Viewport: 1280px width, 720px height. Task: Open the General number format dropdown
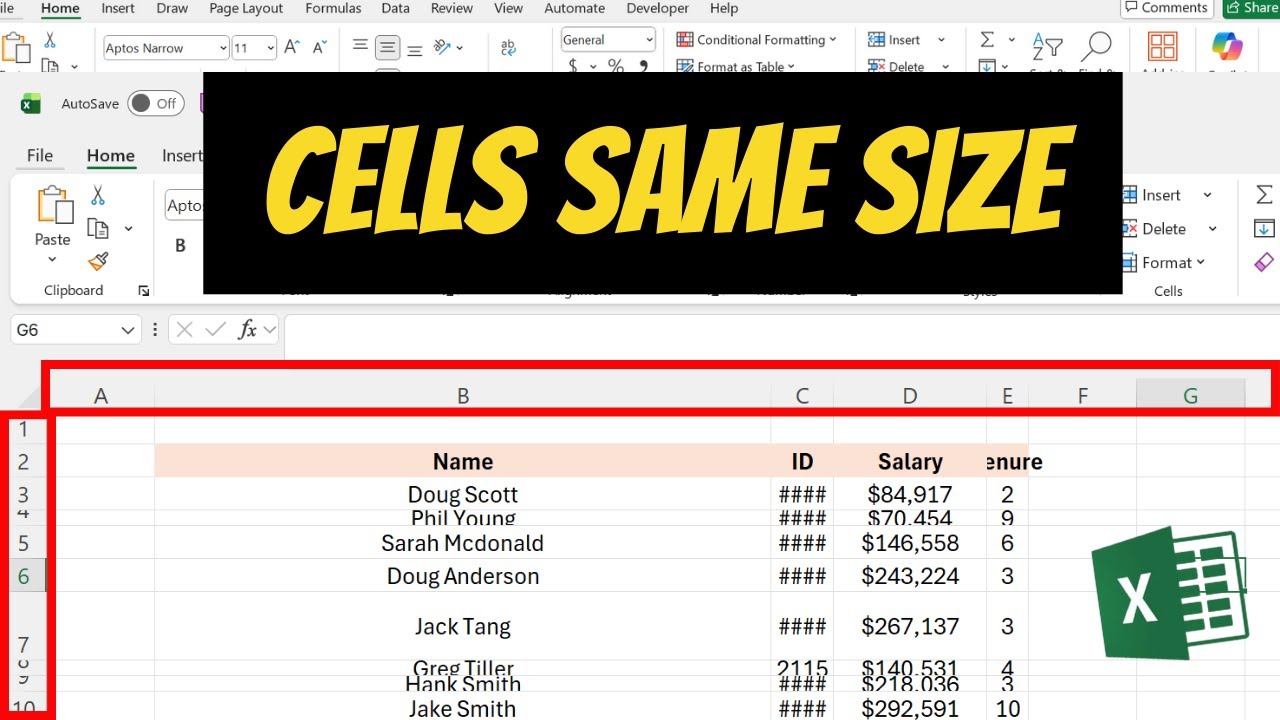pyautogui.click(x=649, y=40)
